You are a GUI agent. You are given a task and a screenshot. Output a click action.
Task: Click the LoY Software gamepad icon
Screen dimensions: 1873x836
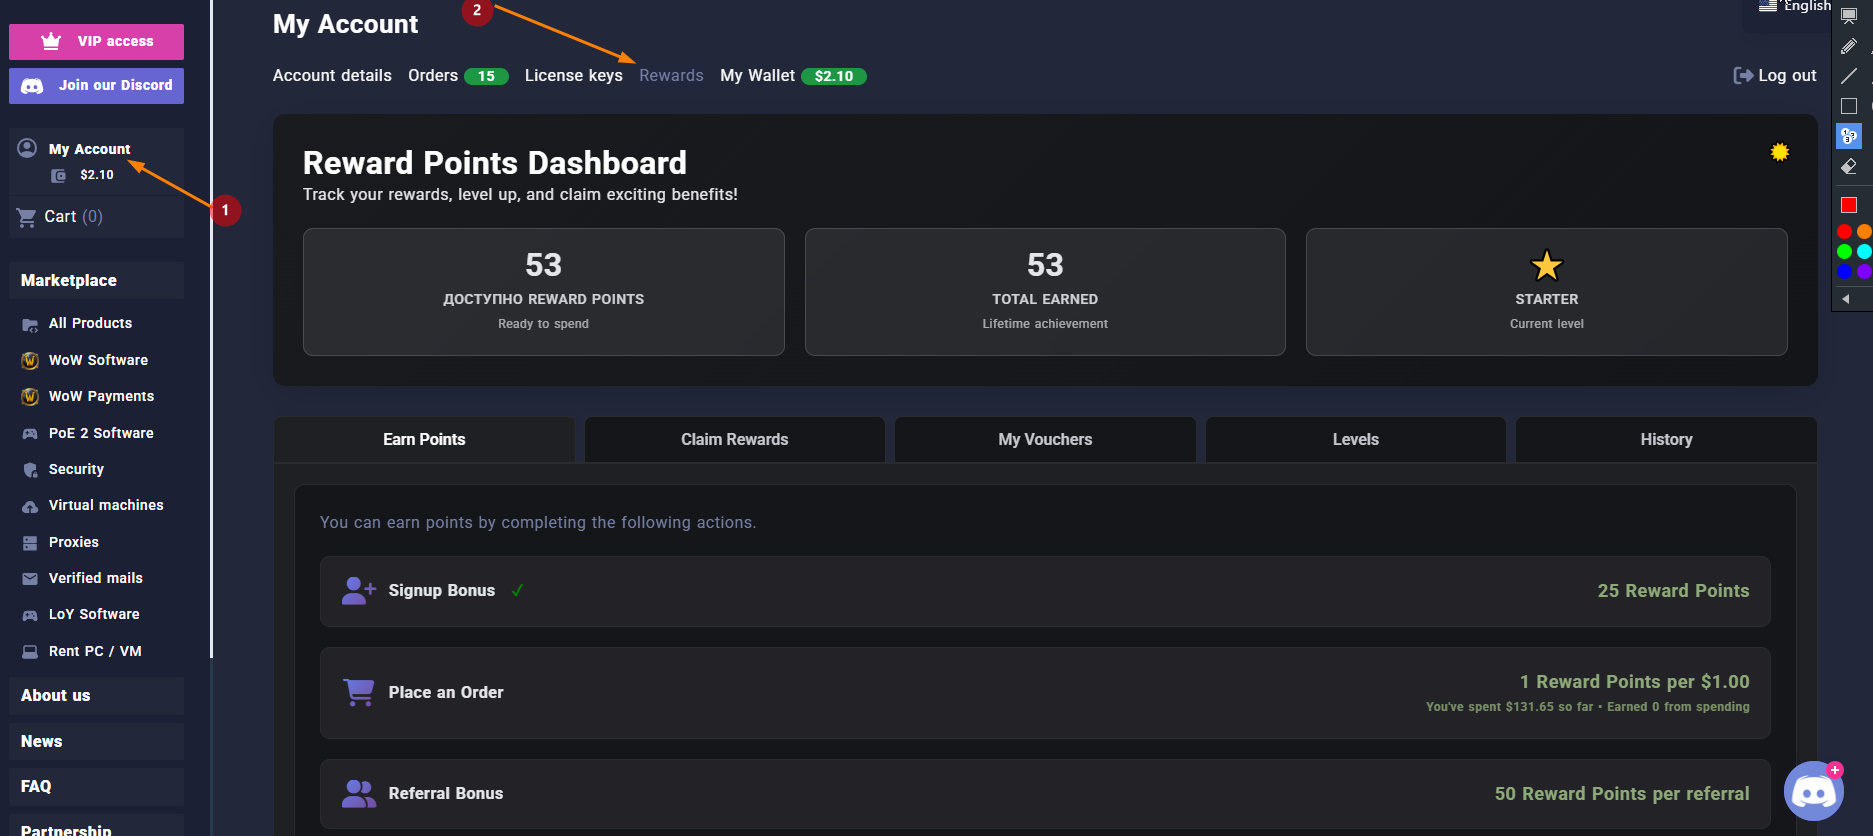click(30, 615)
